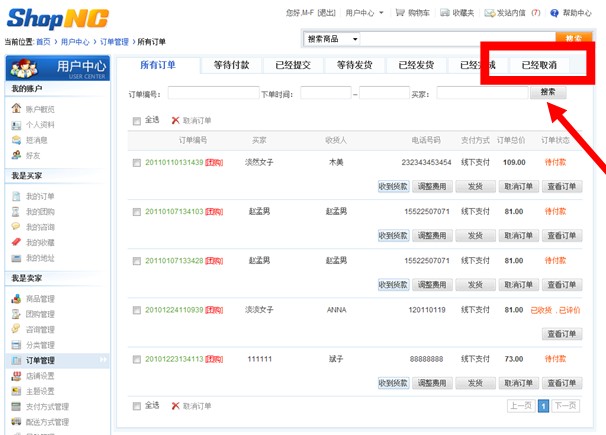Click the 订单管理 icon in sidebar
The image size is (606, 435).
tap(16, 360)
